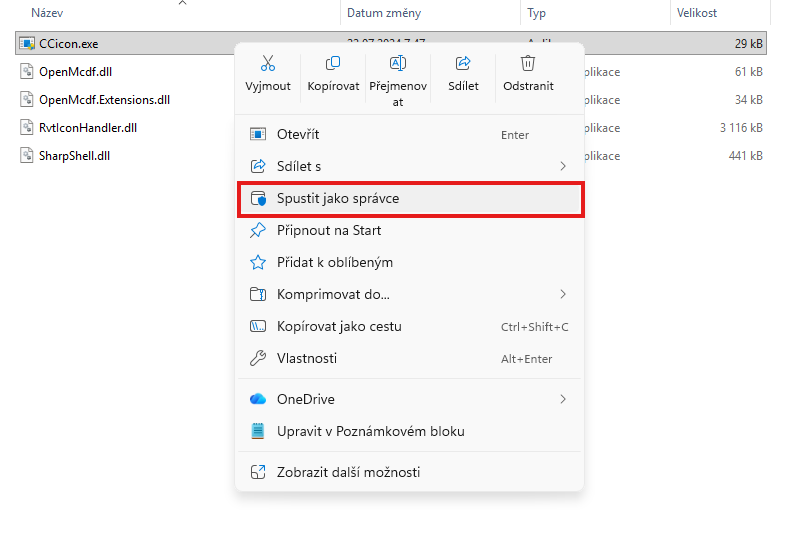Sort by the 'Velikost' column header
Viewport: 785px width, 533px height.
(x=697, y=13)
